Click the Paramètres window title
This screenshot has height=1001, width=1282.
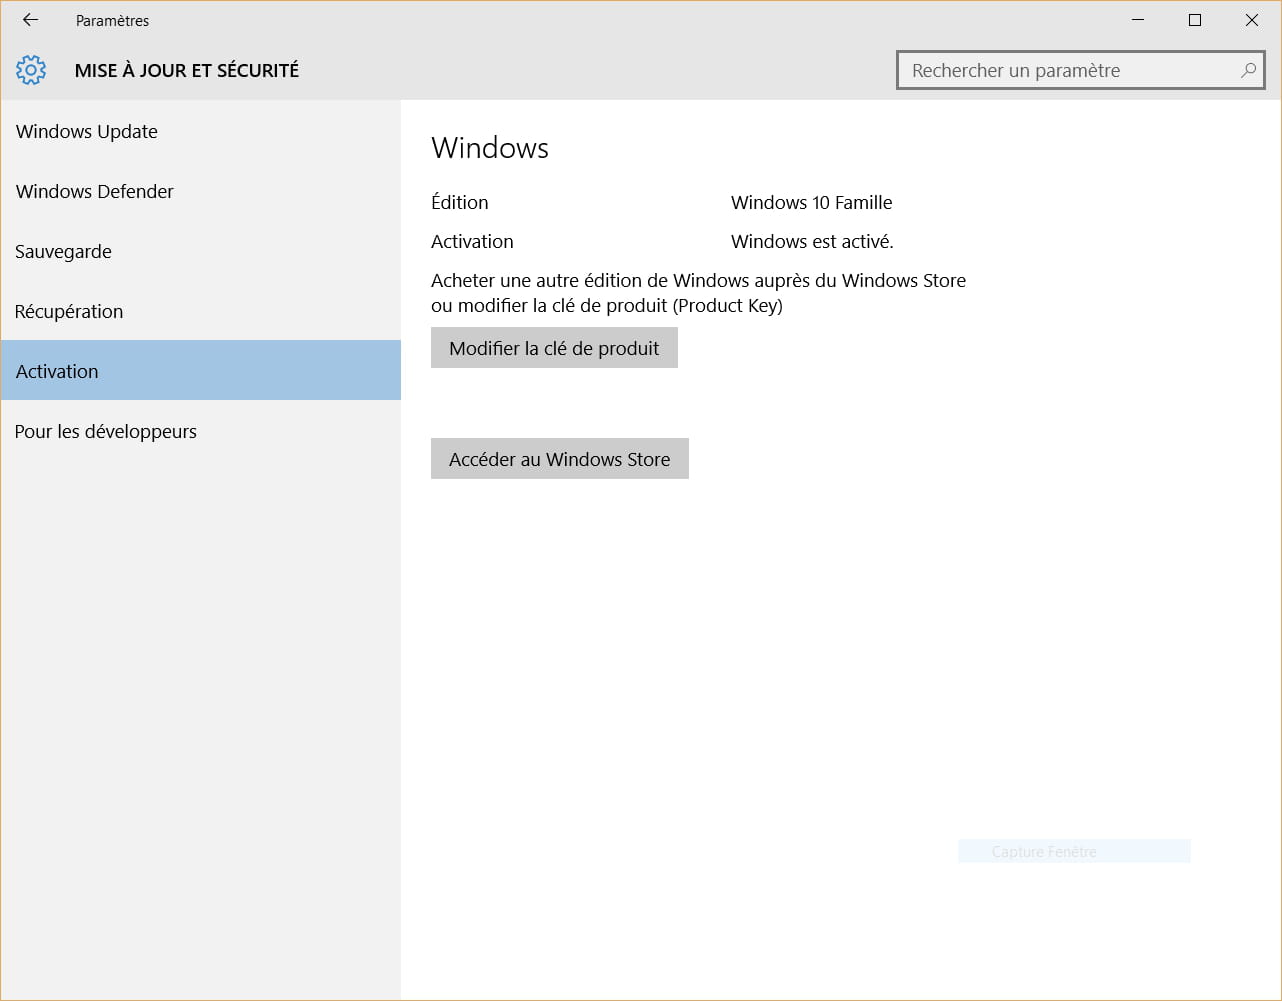click(112, 20)
